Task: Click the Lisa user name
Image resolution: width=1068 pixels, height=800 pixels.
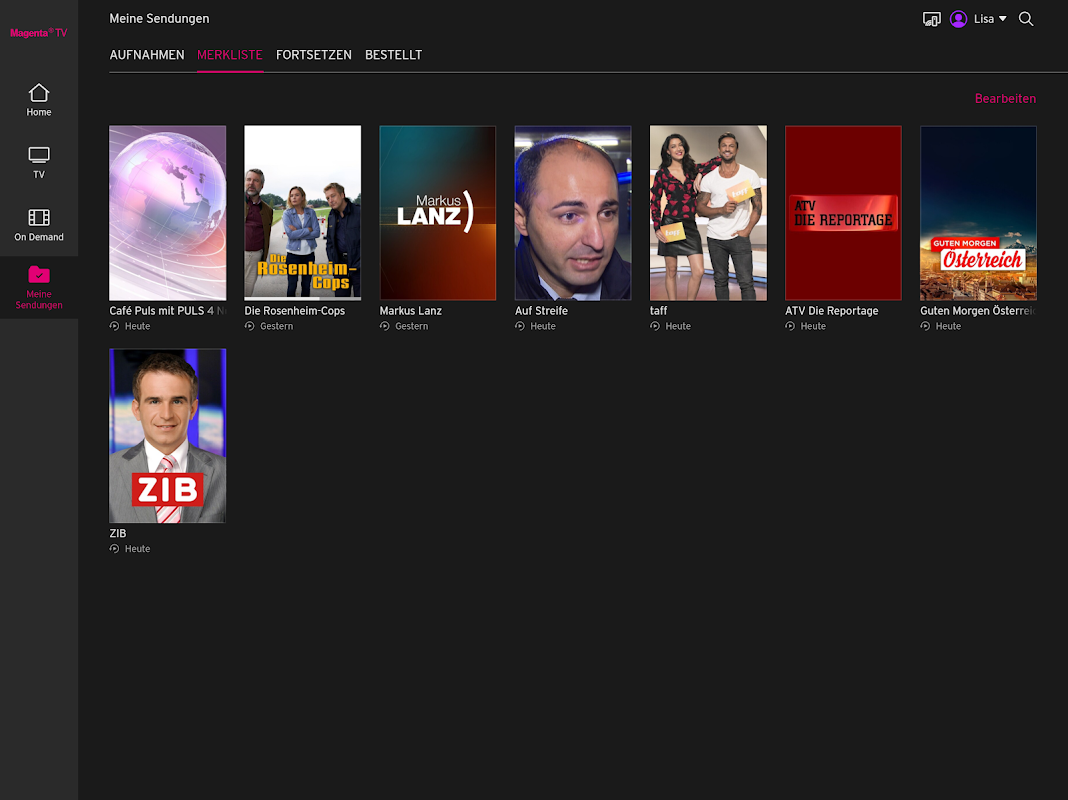Action: (984, 19)
